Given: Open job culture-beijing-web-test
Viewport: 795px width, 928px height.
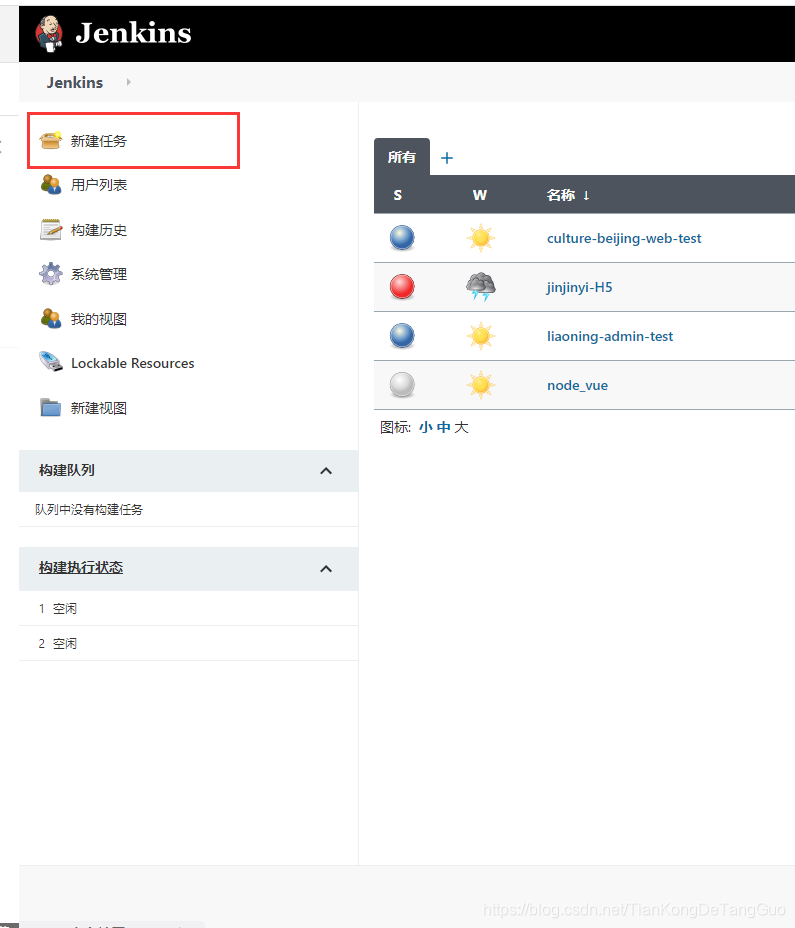Looking at the screenshot, I should coord(624,238).
